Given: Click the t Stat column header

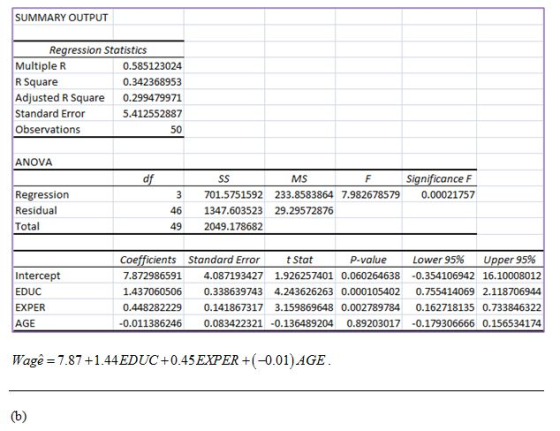Looking at the screenshot, I should tap(299, 260).
